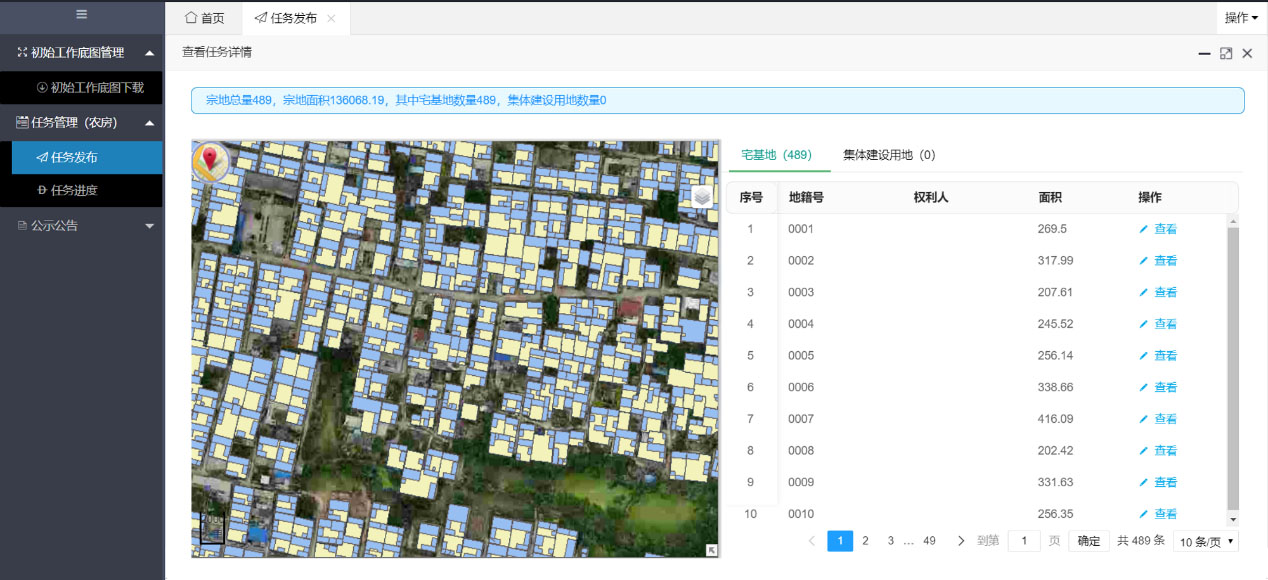Click 查看 for parcel 0002
Viewport: 1268px width, 580px height.
(x=1158, y=261)
